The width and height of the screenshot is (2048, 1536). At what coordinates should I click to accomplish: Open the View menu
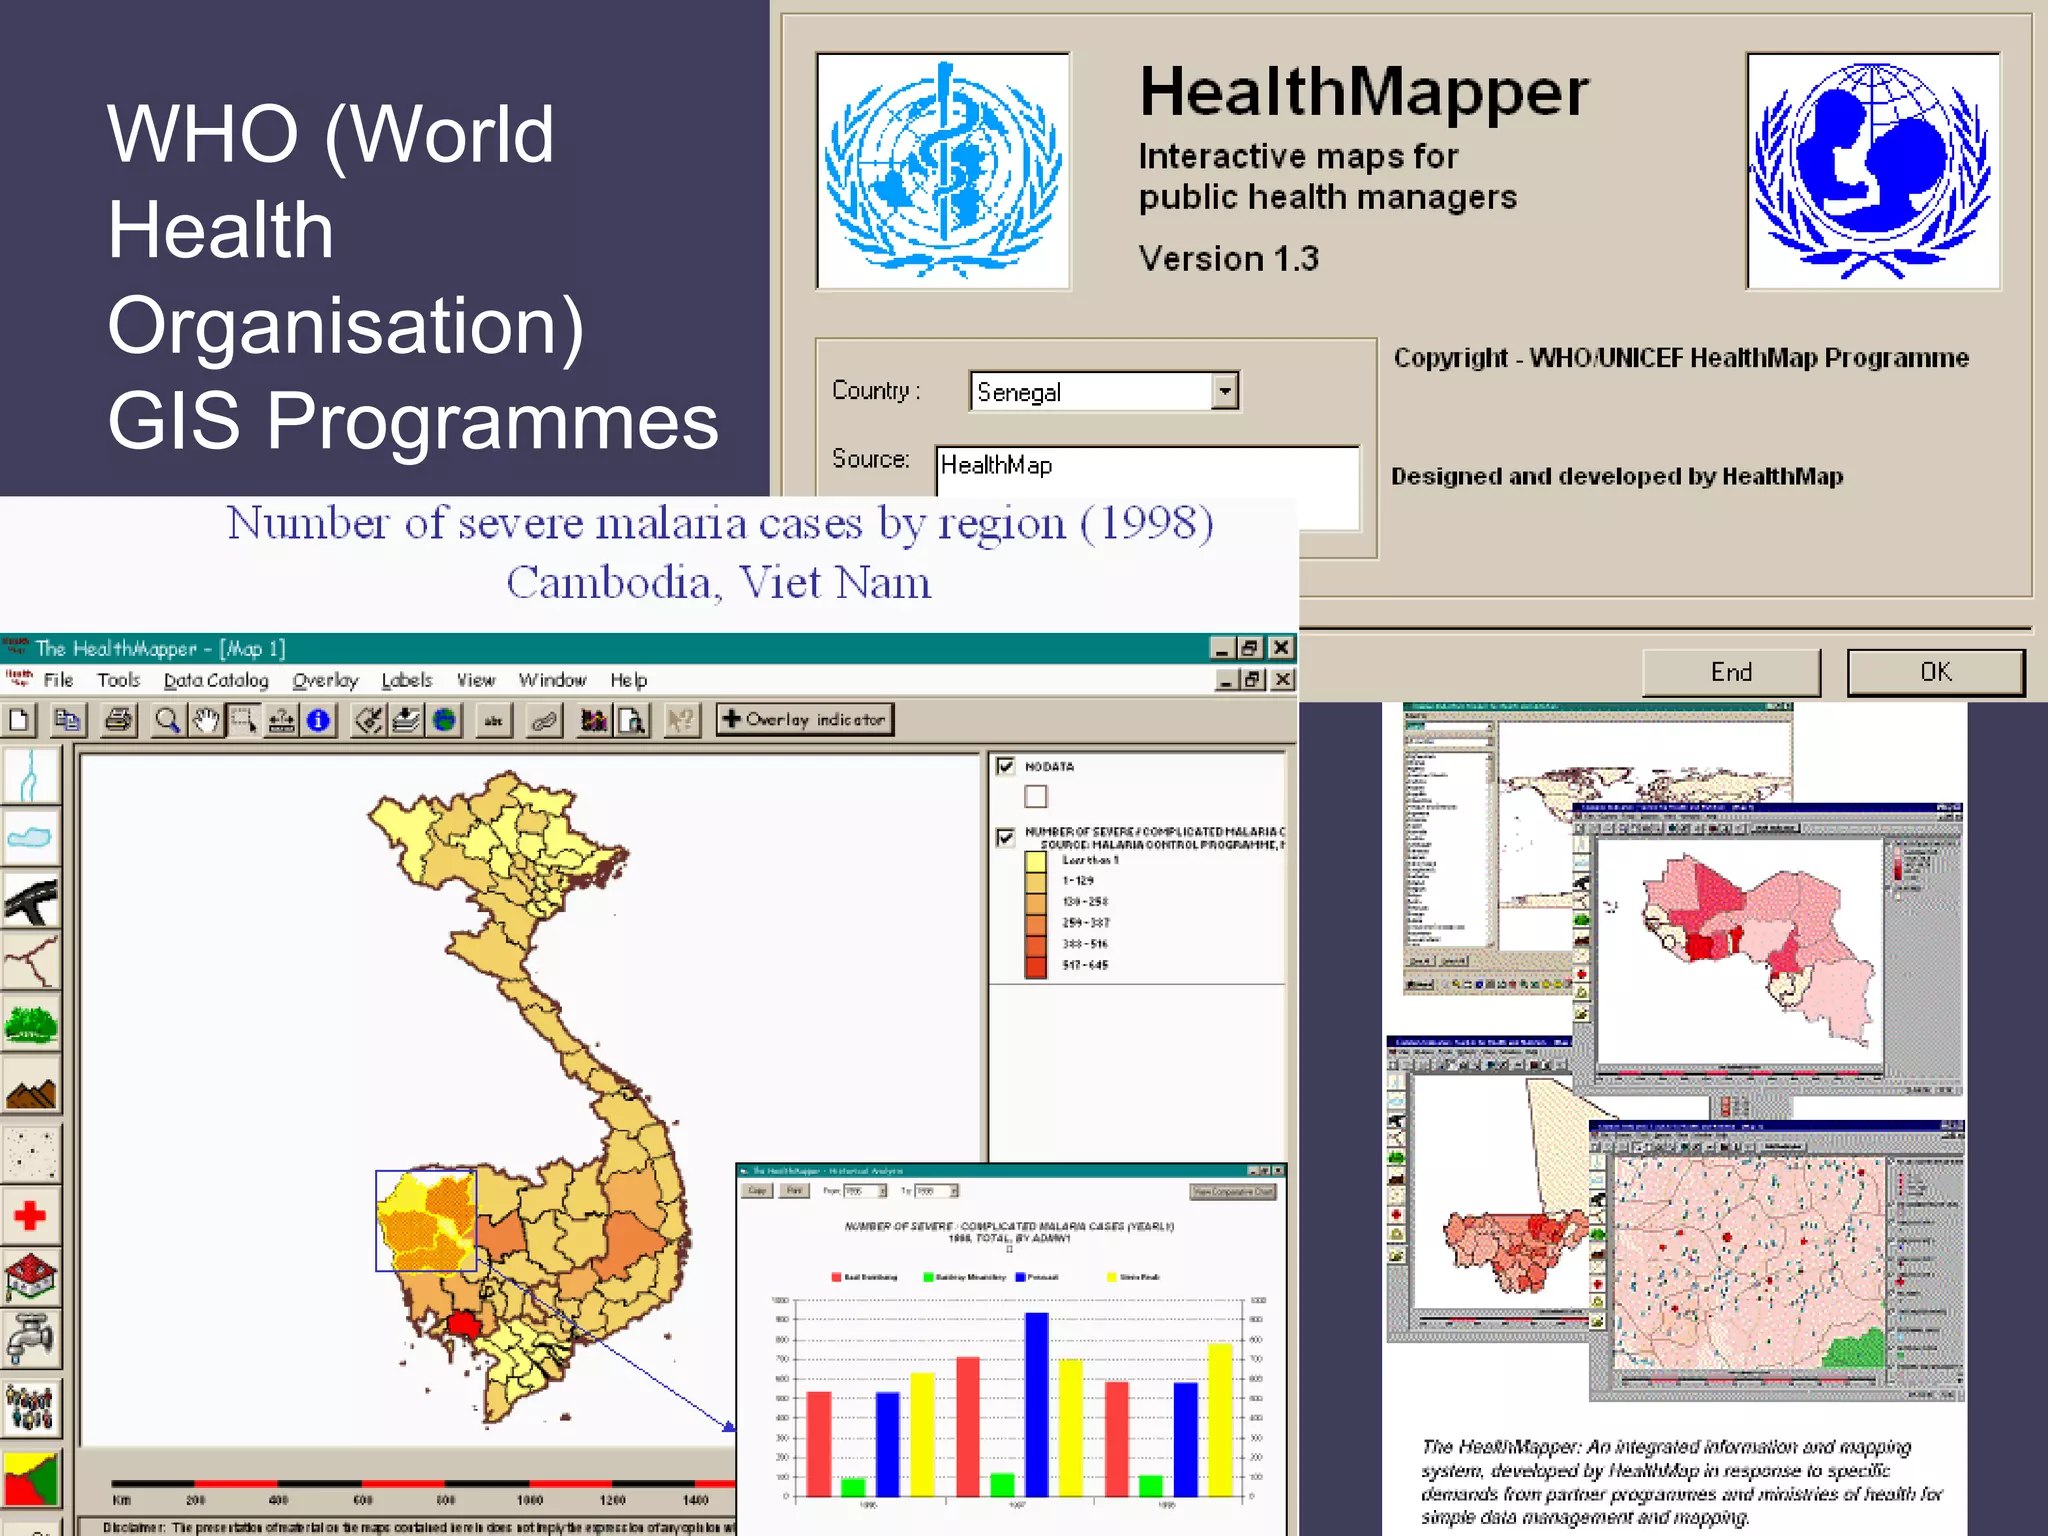476,680
